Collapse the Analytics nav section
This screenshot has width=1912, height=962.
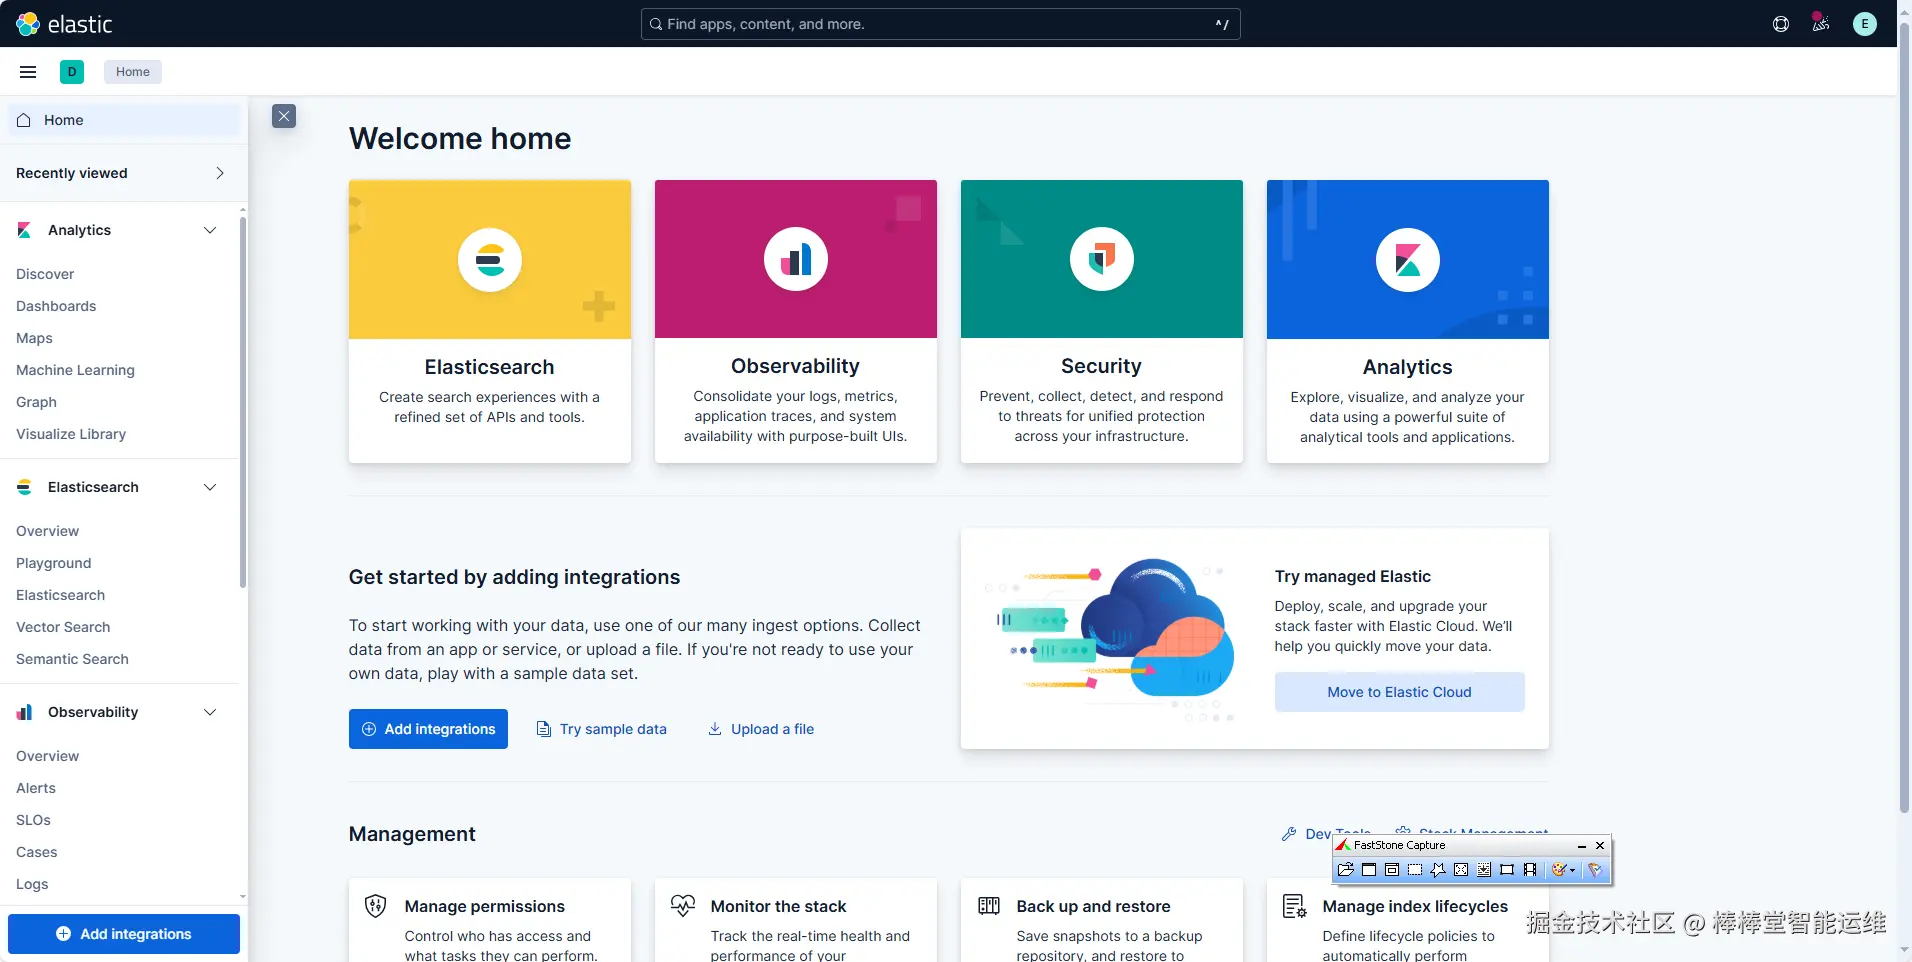210,230
